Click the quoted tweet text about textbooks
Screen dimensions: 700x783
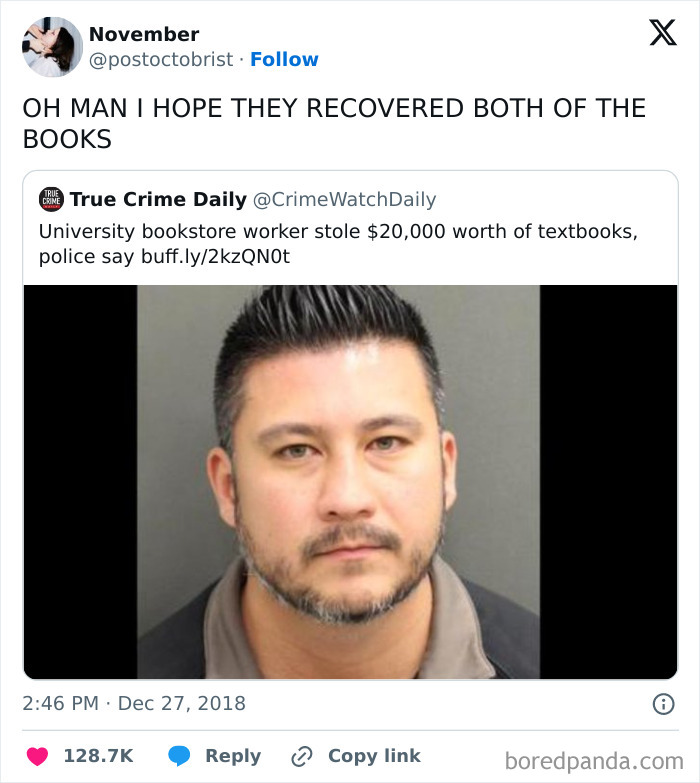[339, 244]
